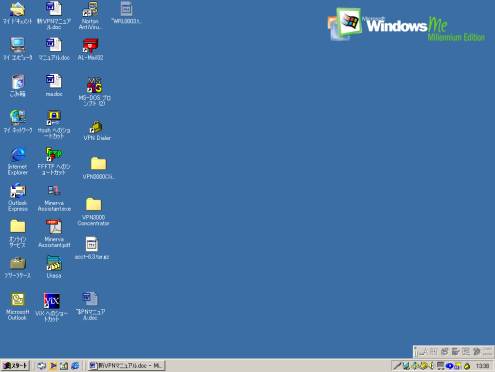Switch to the VPN manual Word taskbar button
495x372 pixels.
pos(126,366)
